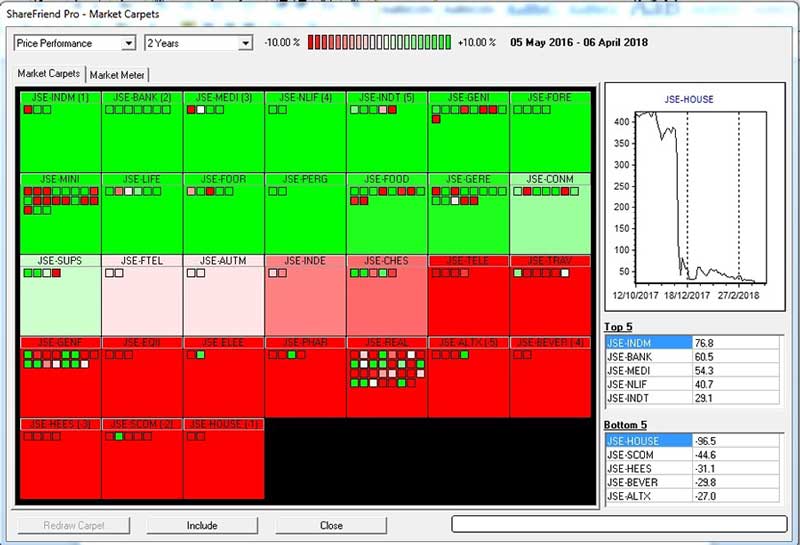Select JSE-NLIF in the Top 5 list

coord(648,384)
